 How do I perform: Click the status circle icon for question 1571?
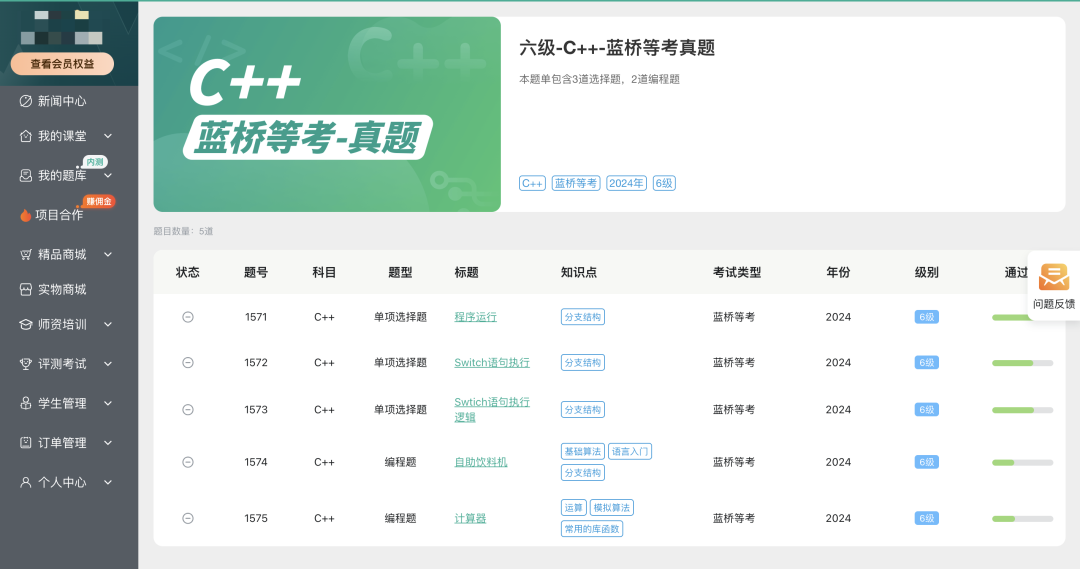(187, 317)
